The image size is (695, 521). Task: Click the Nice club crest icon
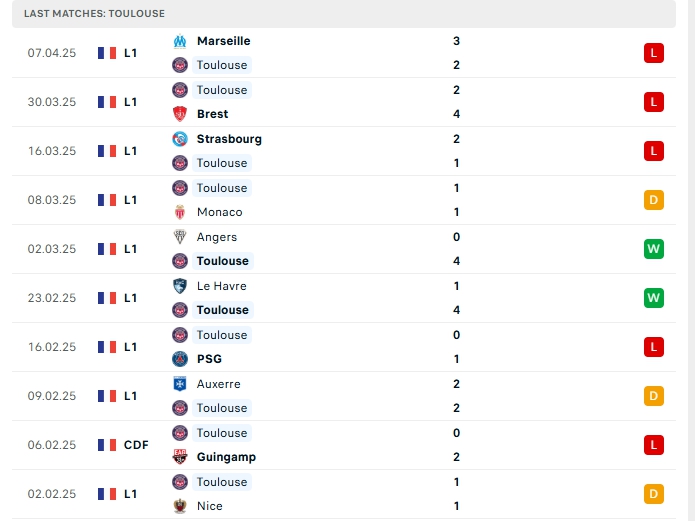click(180, 506)
